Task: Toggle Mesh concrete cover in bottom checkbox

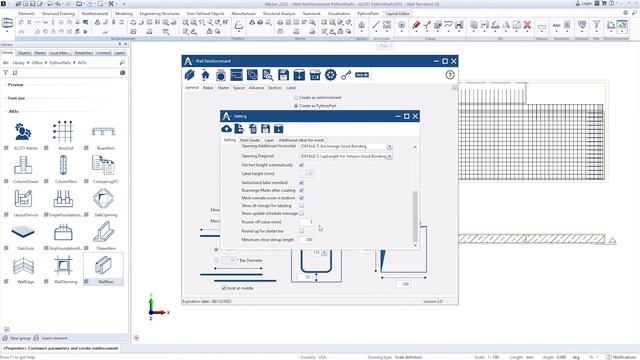Action: click(301, 198)
